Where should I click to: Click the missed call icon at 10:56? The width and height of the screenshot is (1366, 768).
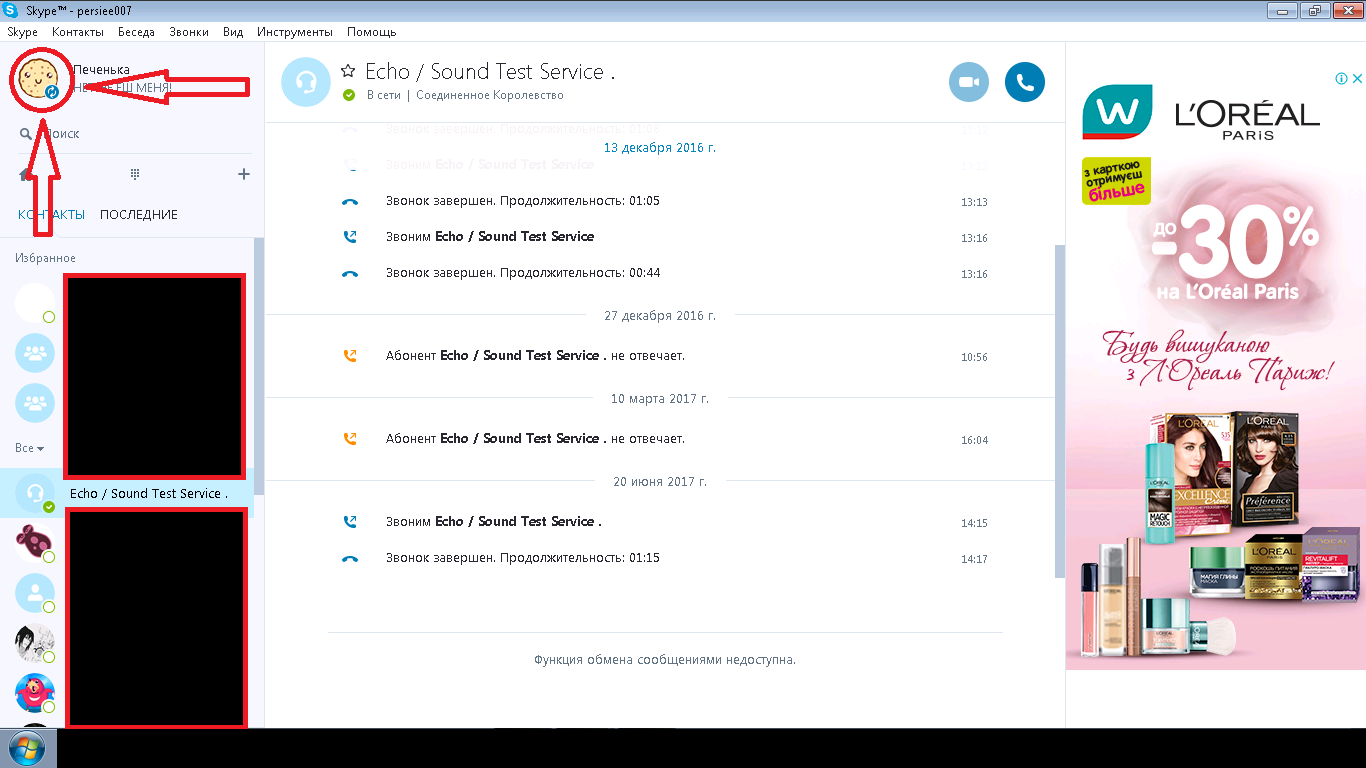click(x=350, y=355)
